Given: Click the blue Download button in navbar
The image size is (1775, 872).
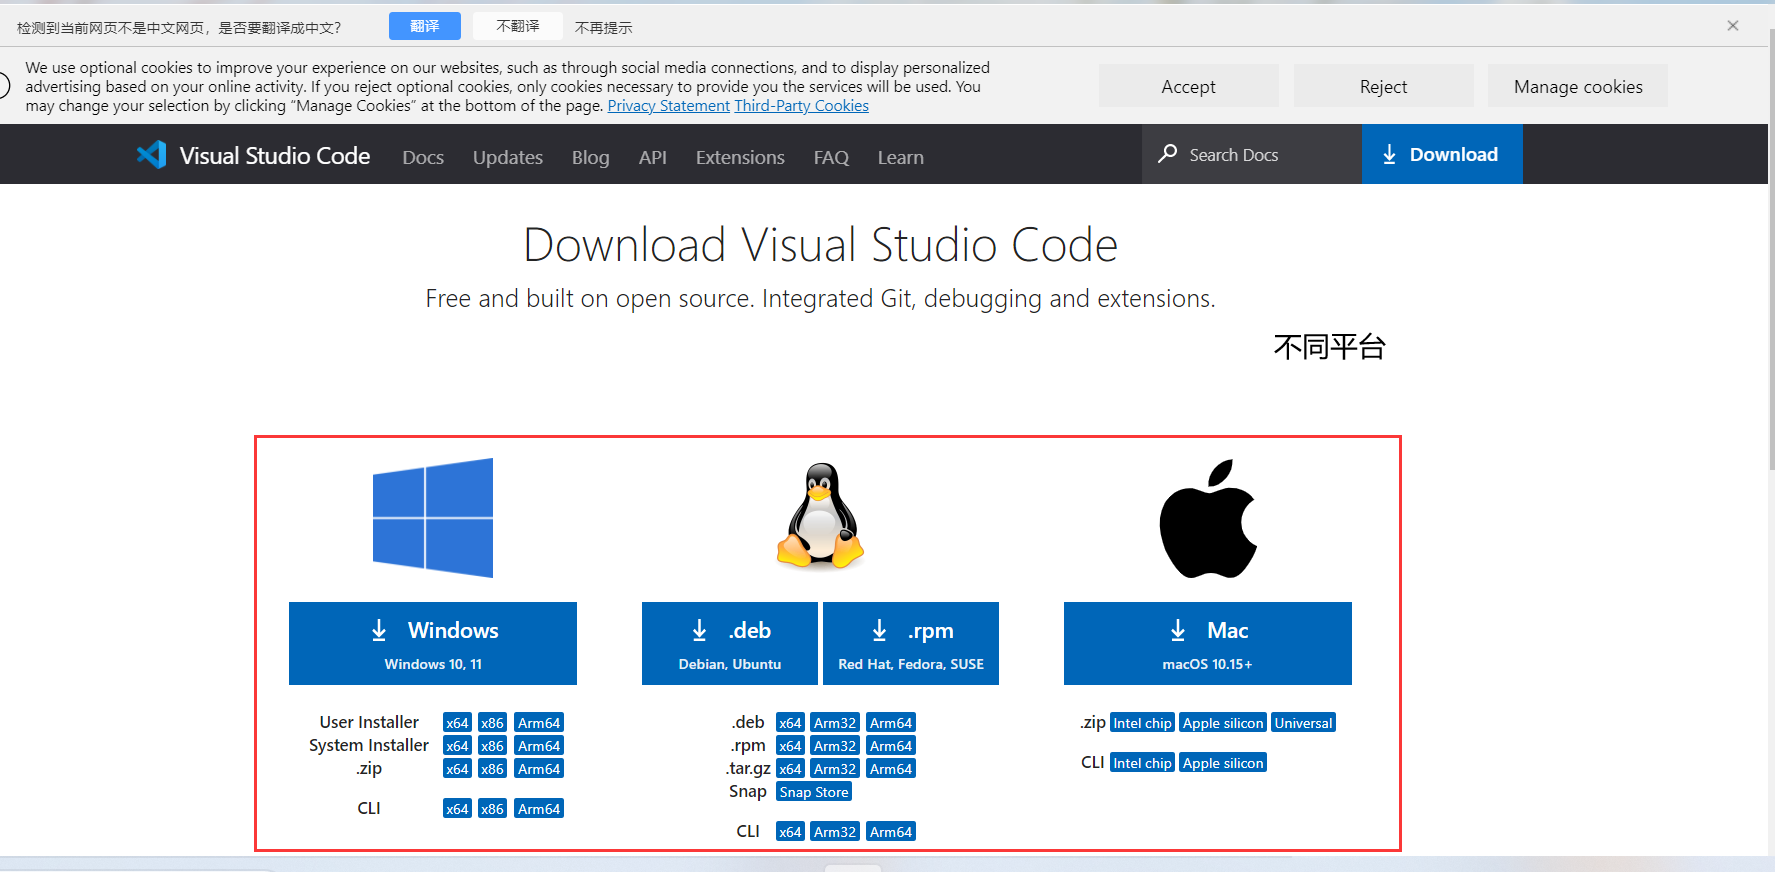Looking at the screenshot, I should click(x=1442, y=154).
